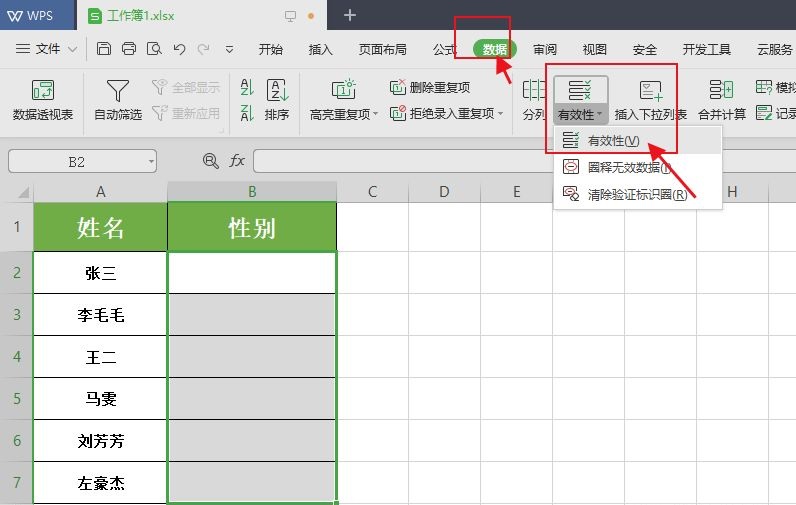The height and width of the screenshot is (505, 796).
Task: Undo the last action
Action: [179, 49]
